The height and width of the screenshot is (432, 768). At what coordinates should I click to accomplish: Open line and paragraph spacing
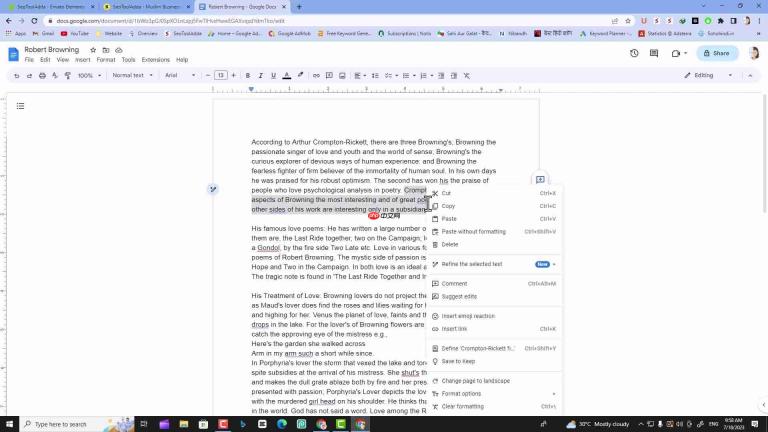point(375,75)
